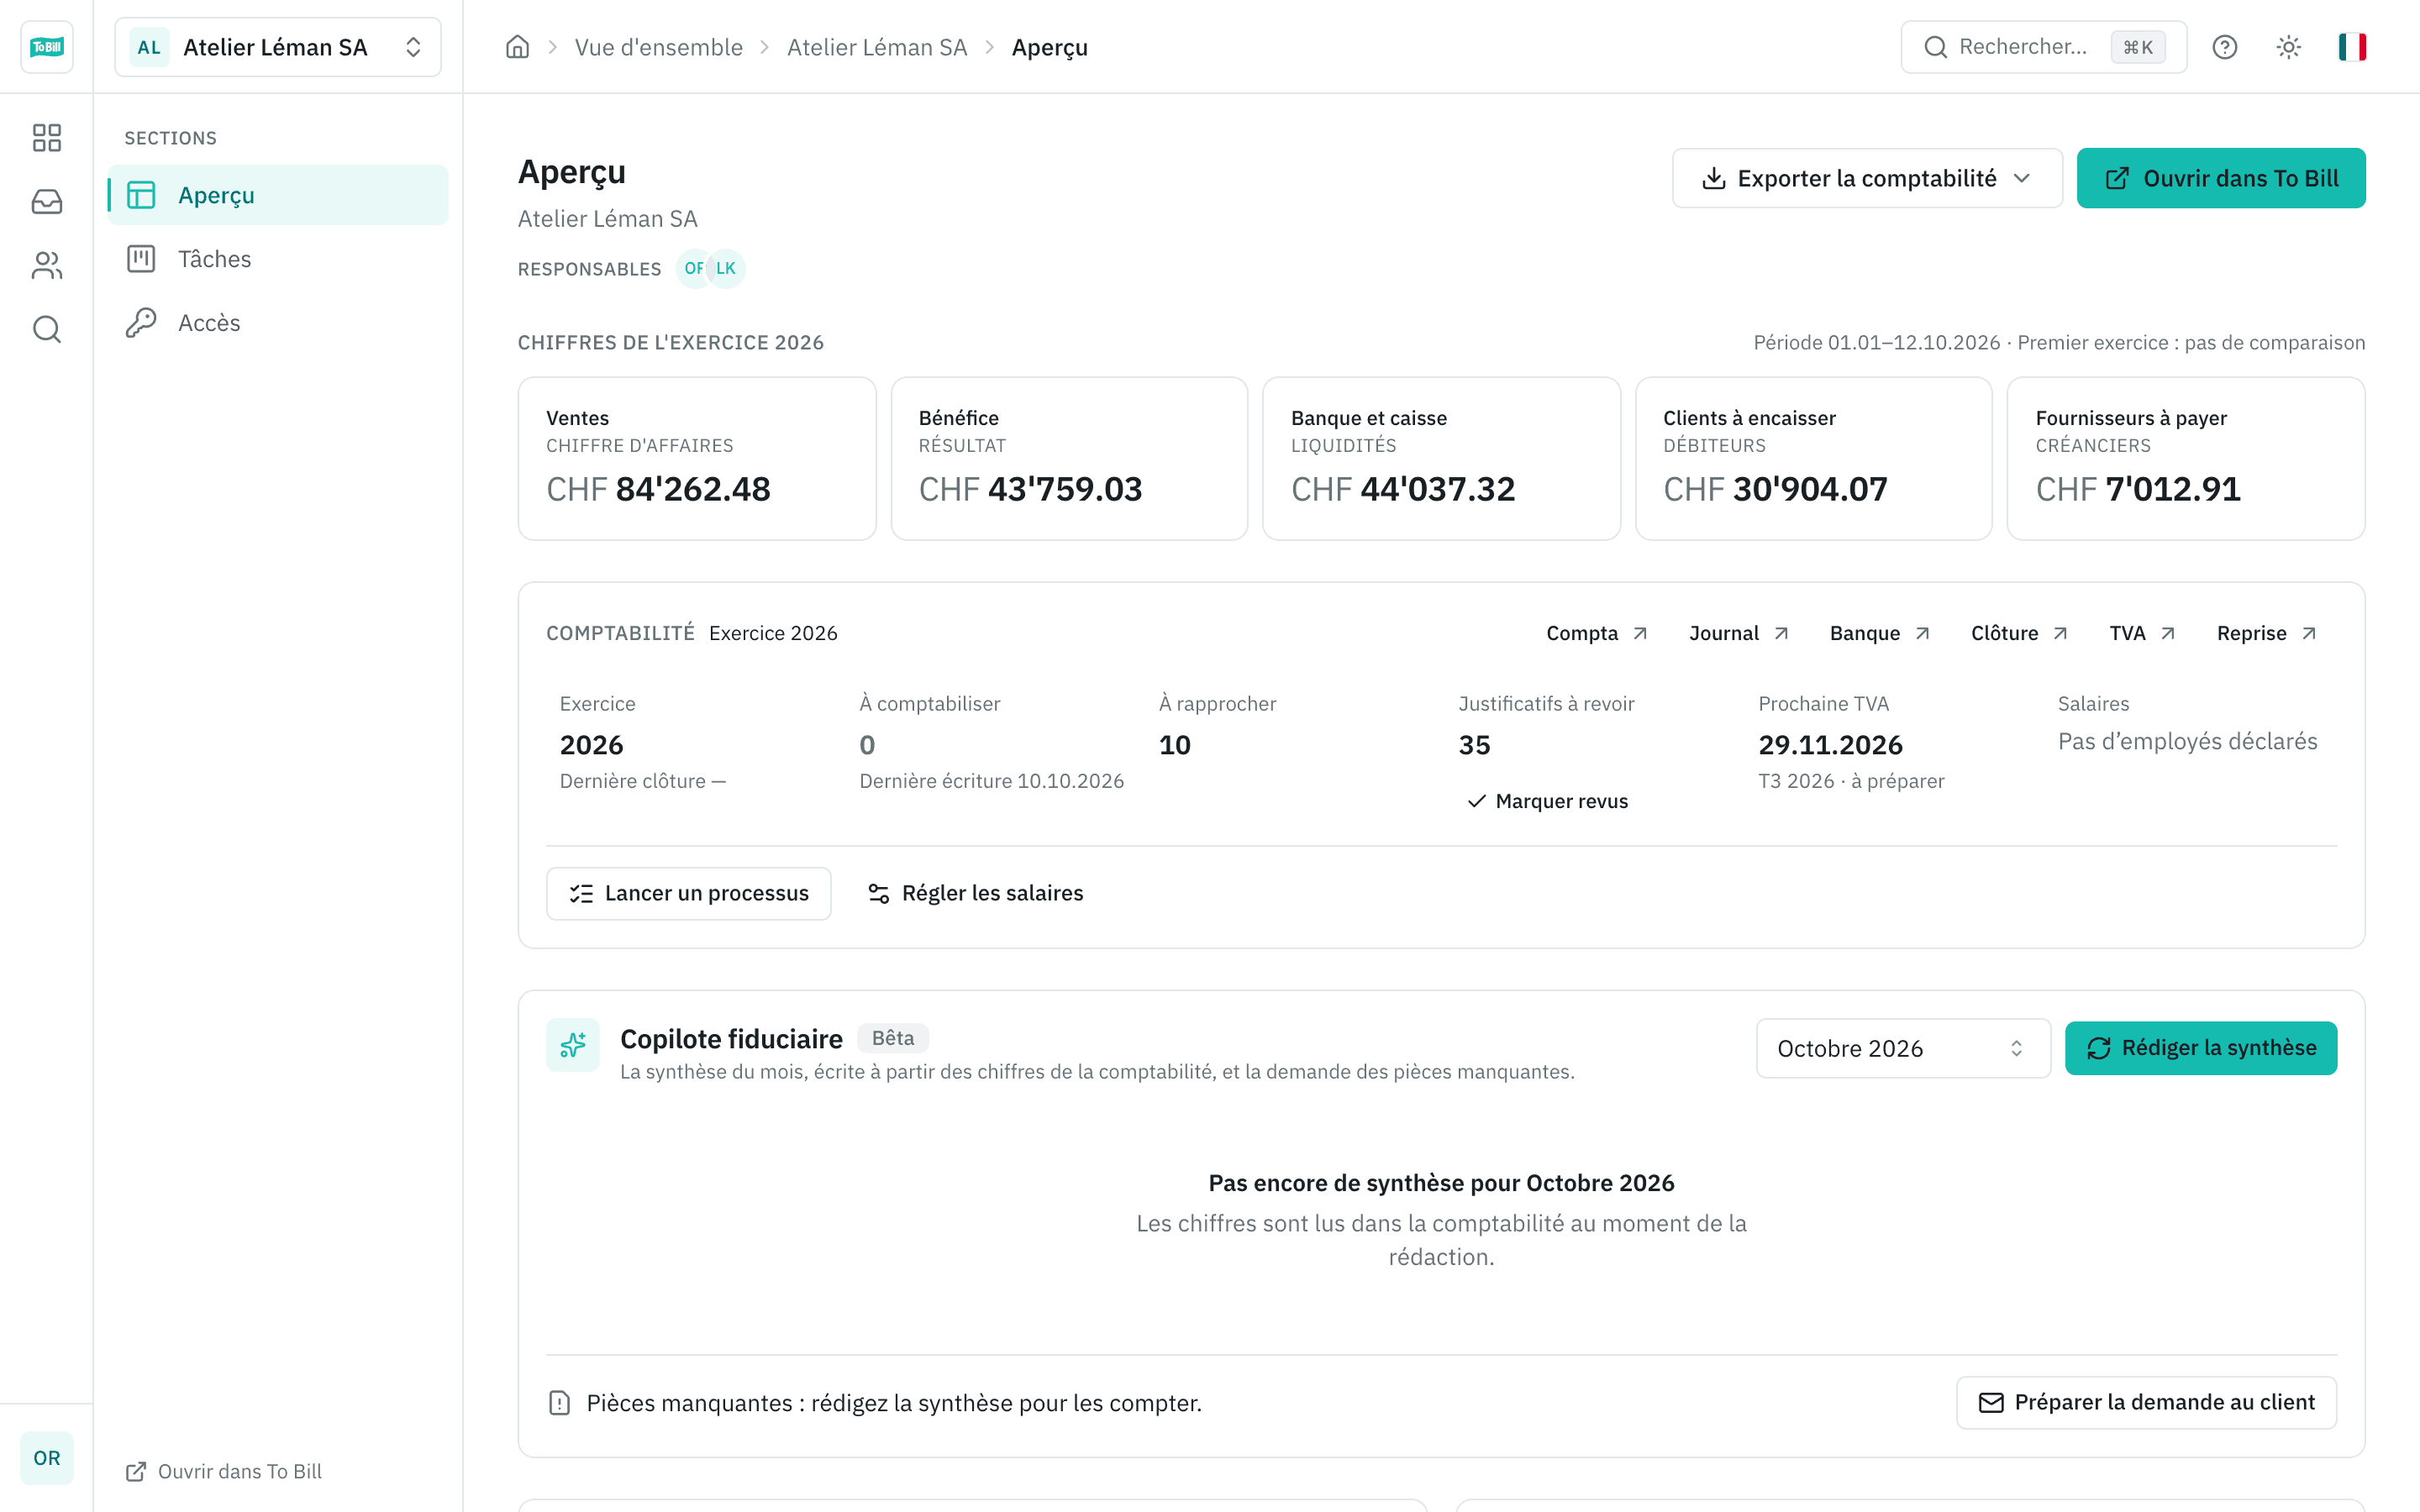Click Régler les salaires
This screenshot has height=1512, width=2420.
click(x=975, y=893)
